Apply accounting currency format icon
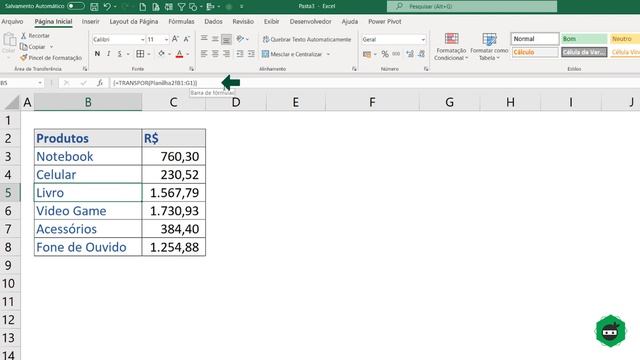 pyautogui.click(x=367, y=54)
